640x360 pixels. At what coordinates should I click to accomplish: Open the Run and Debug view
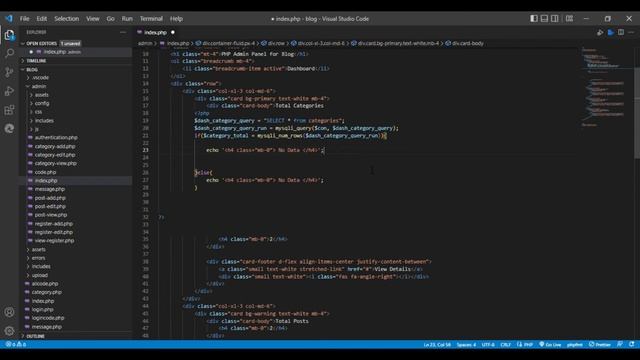(x=9, y=91)
